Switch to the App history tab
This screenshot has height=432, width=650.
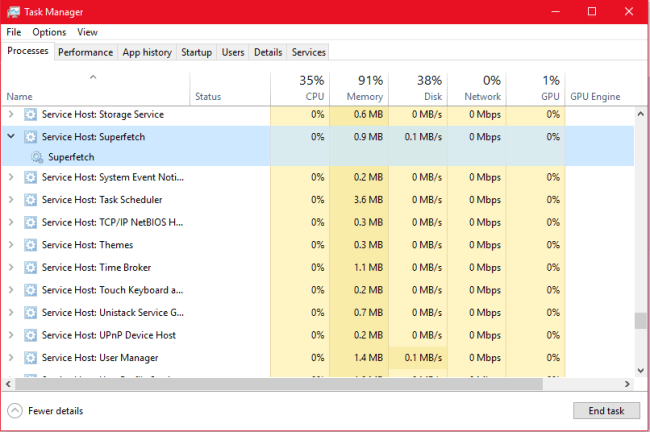(x=147, y=52)
